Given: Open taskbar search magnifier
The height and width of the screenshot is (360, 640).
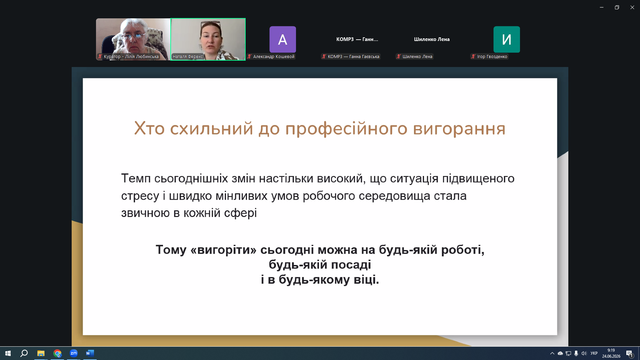Looking at the screenshot, I should tap(24, 353).
